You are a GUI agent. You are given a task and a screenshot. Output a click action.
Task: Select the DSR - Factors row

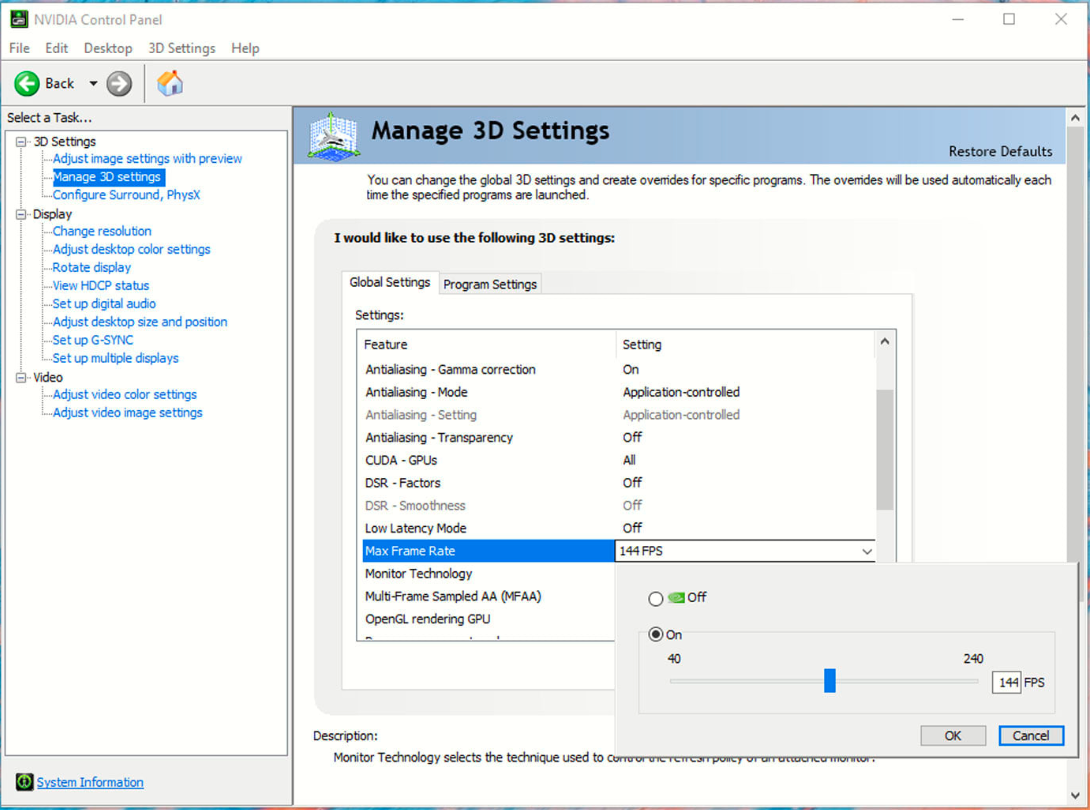tap(617, 483)
